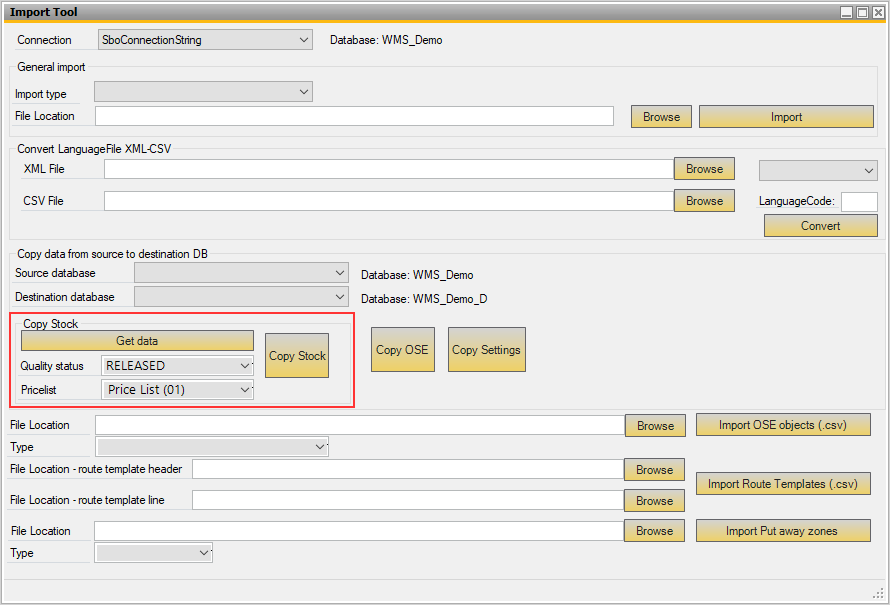Click the Convert button
The image size is (890, 605).
click(820, 226)
